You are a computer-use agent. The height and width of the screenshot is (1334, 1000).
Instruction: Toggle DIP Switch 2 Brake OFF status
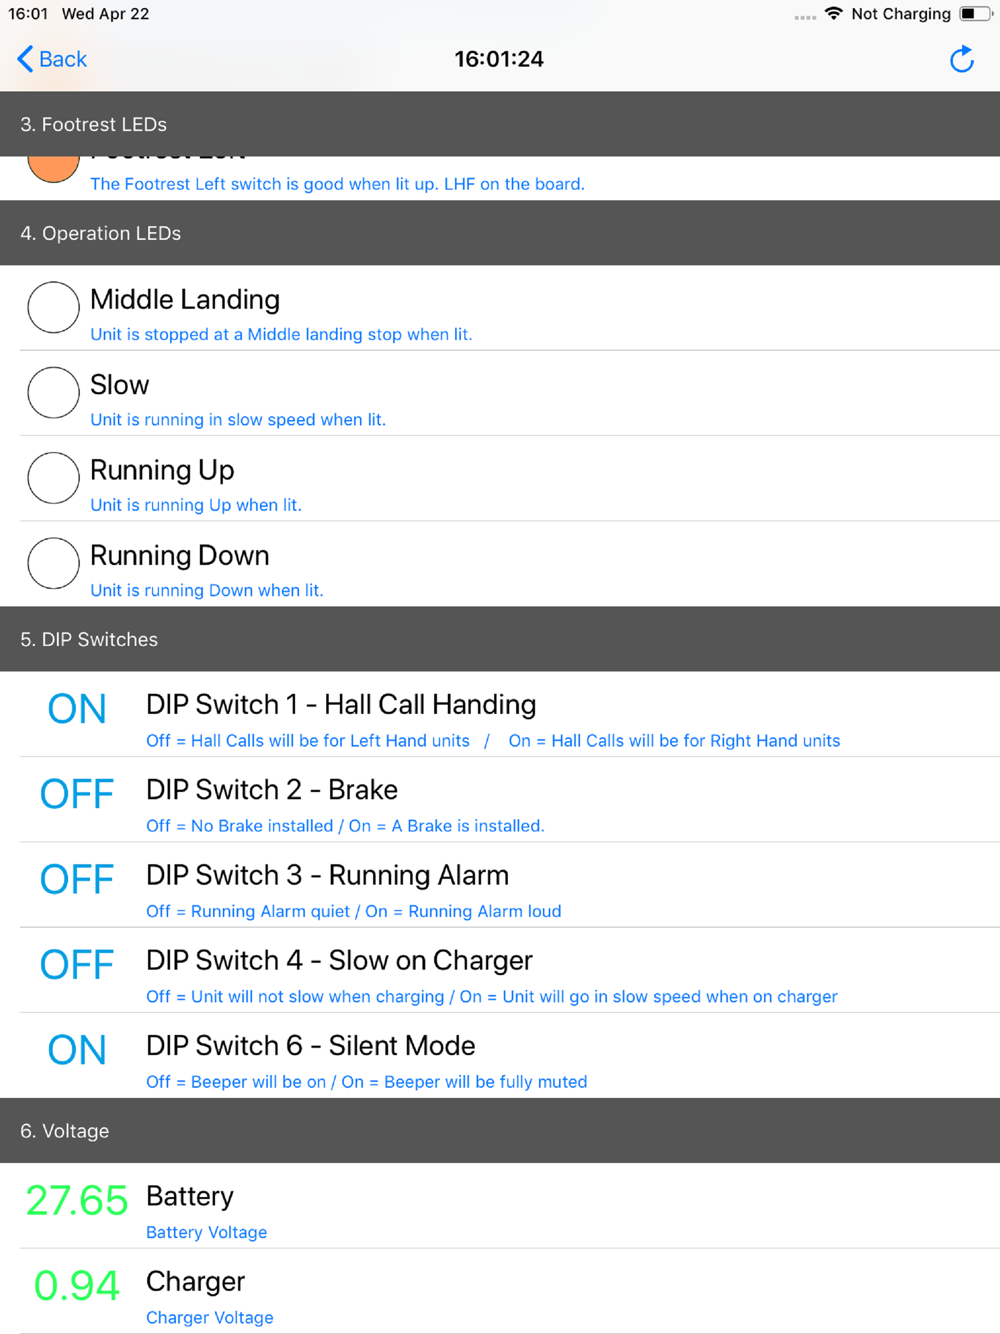tap(77, 794)
